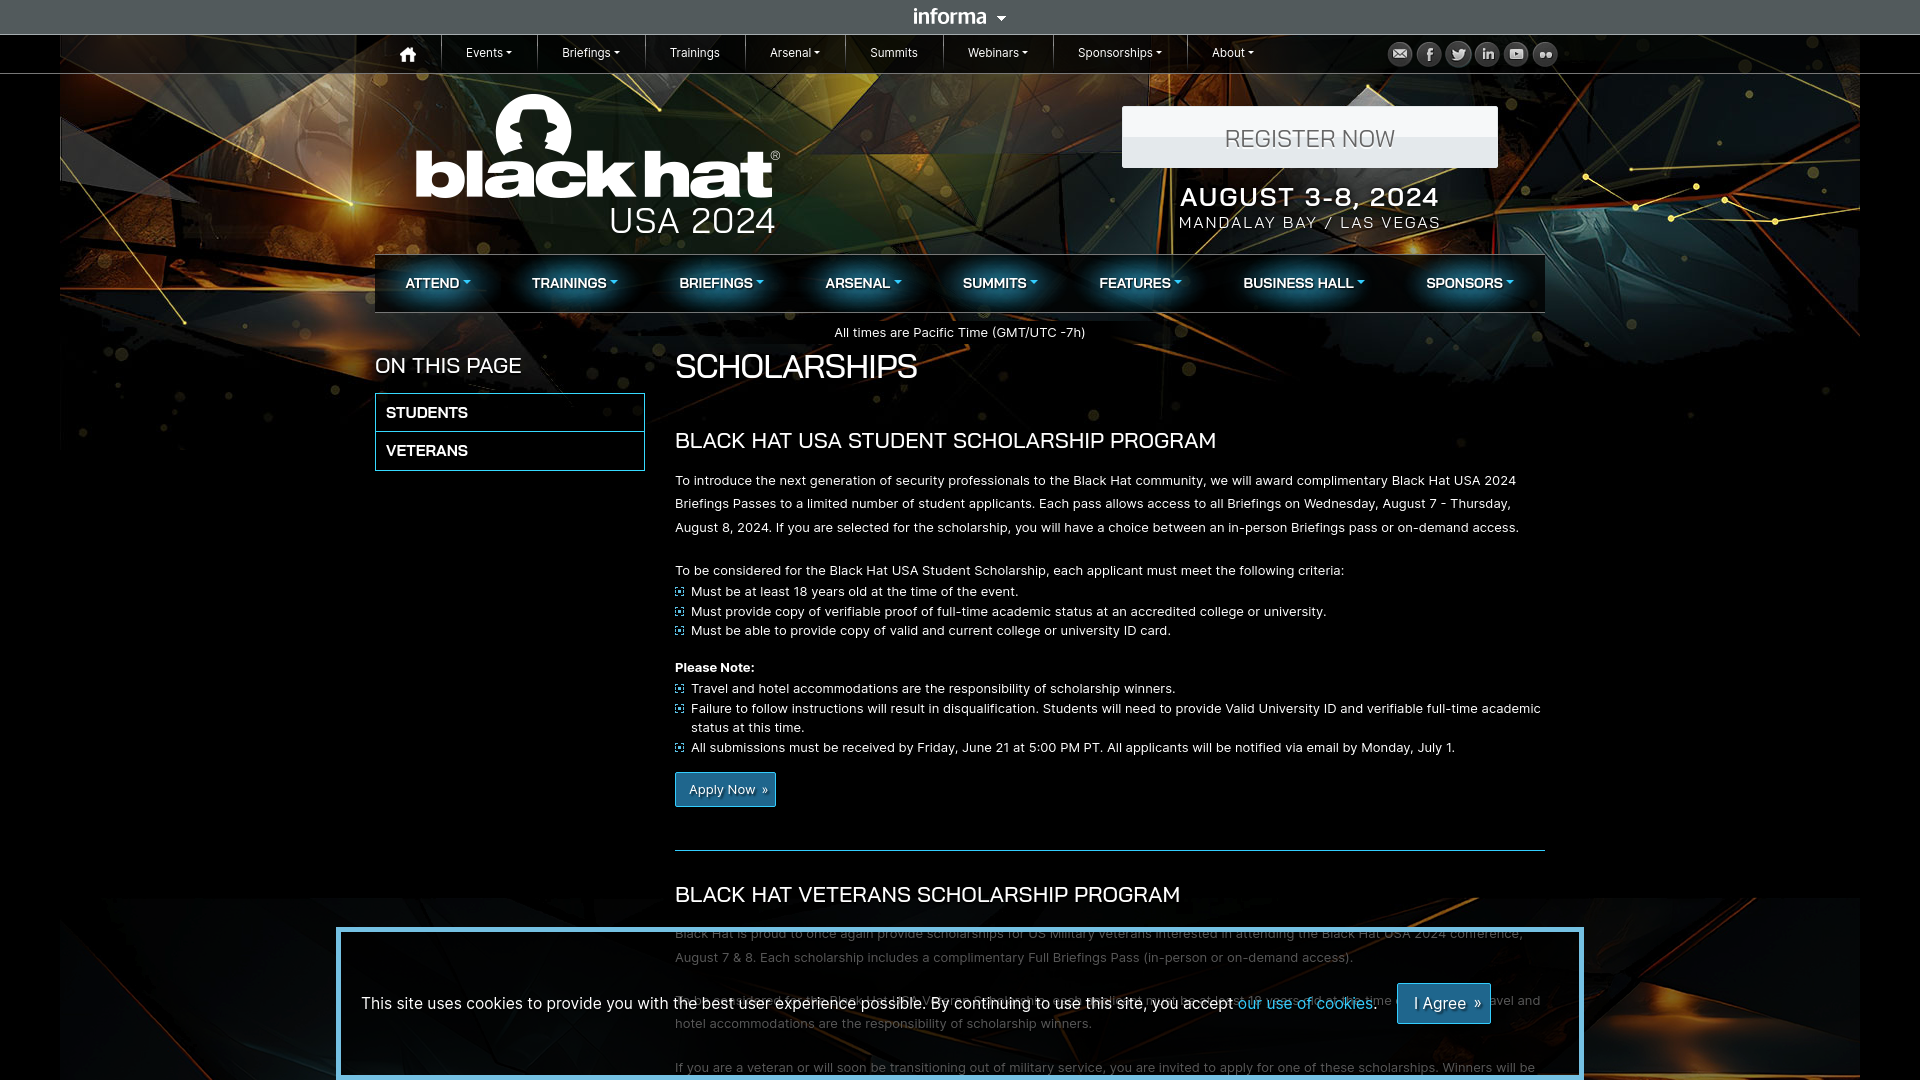Click the AUGUST 3-8, 2024 date text

click(x=1309, y=197)
